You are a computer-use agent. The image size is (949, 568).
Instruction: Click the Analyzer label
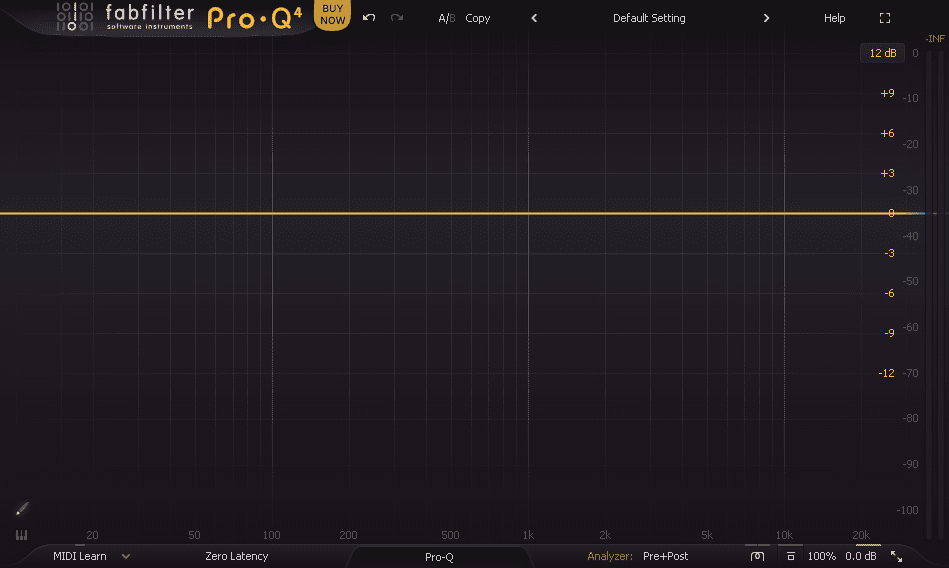(x=609, y=556)
